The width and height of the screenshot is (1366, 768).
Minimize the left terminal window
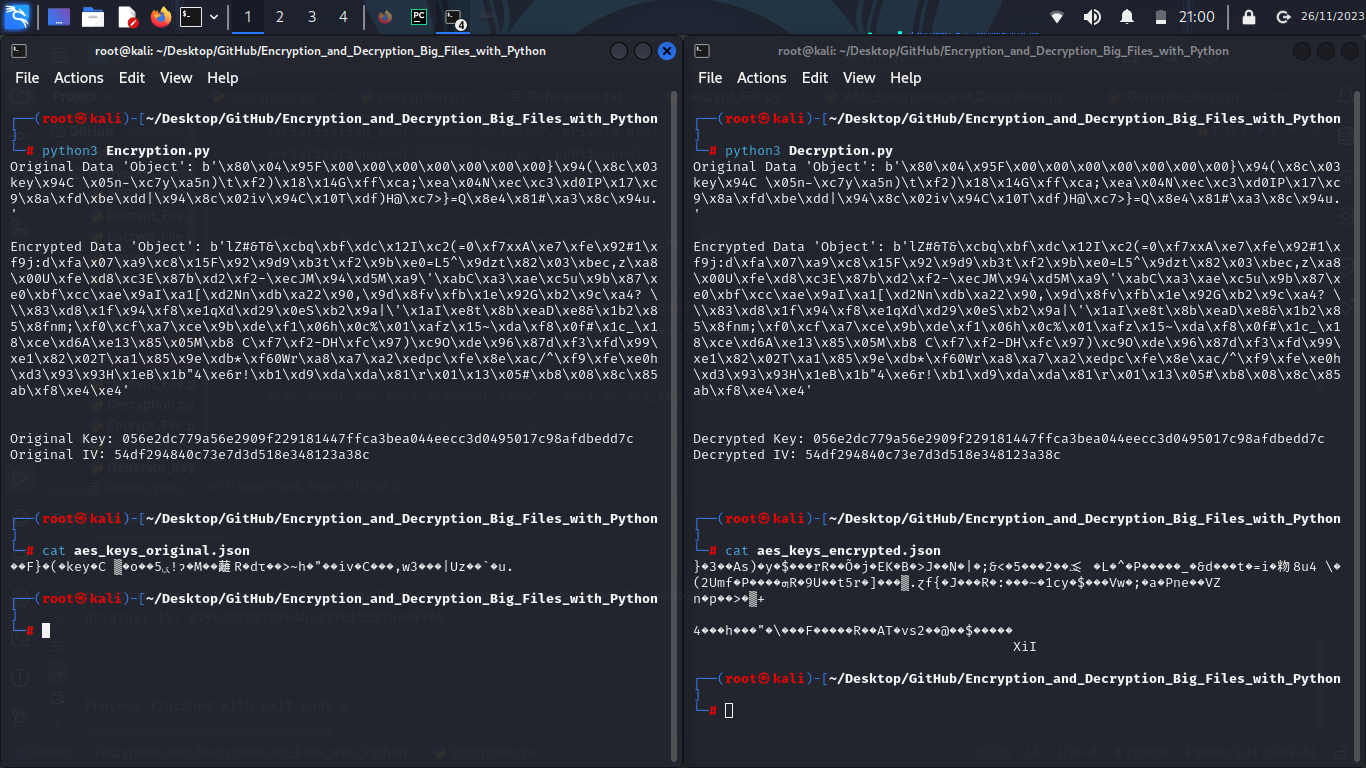coord(619,51)
